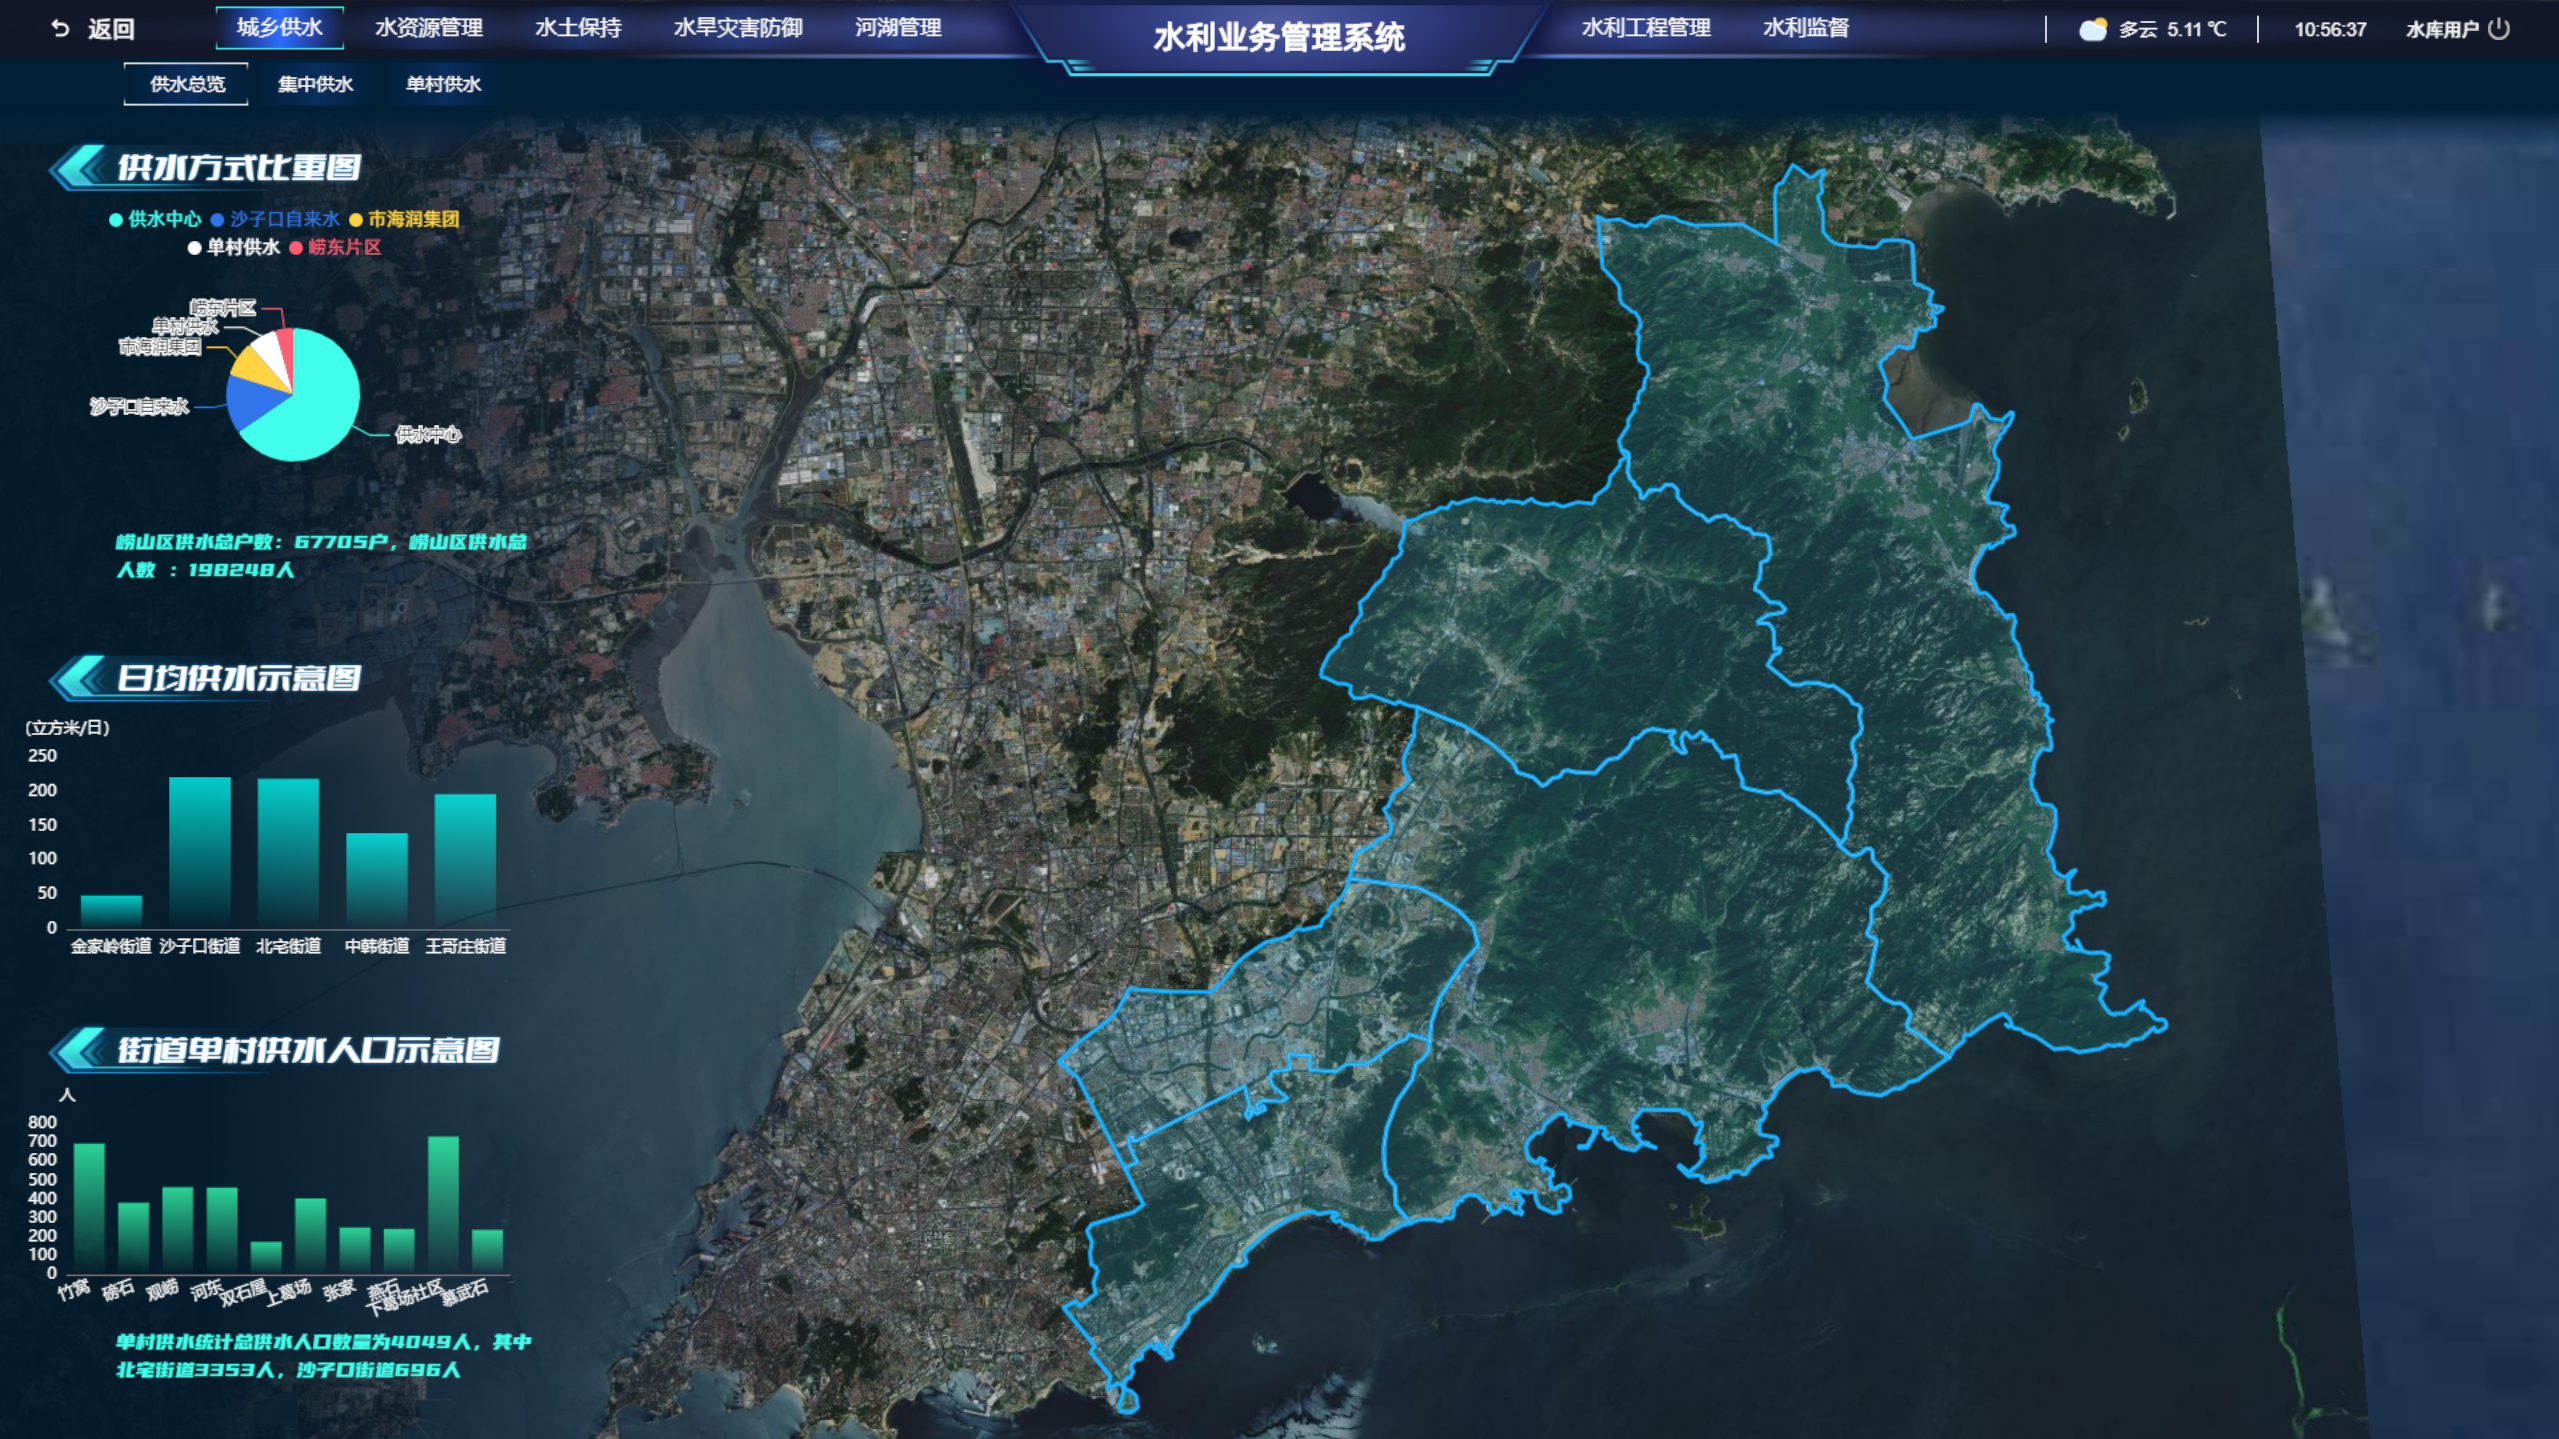Click the 水库用户 user label

point(2442,29)
